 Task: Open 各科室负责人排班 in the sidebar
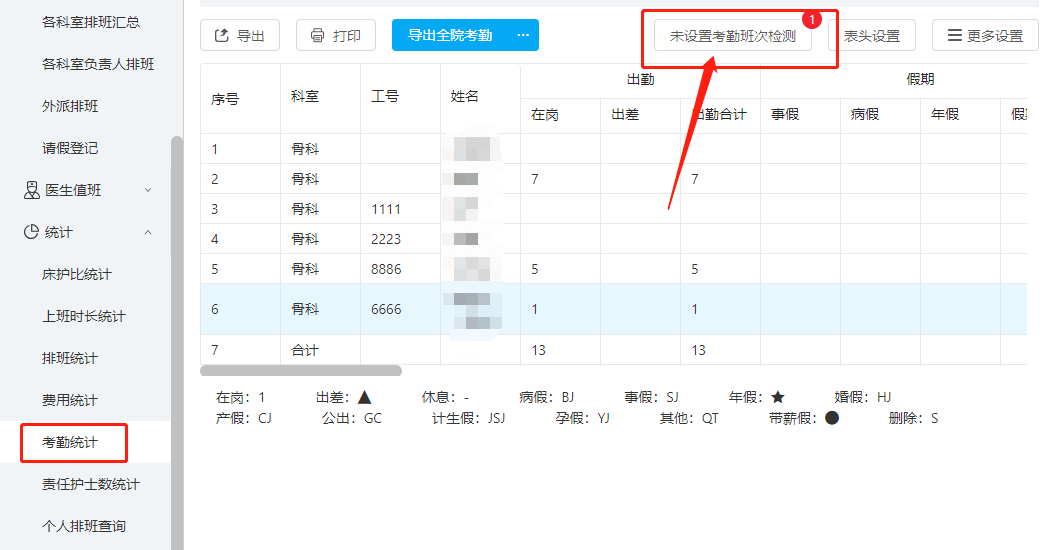(98, 64)
